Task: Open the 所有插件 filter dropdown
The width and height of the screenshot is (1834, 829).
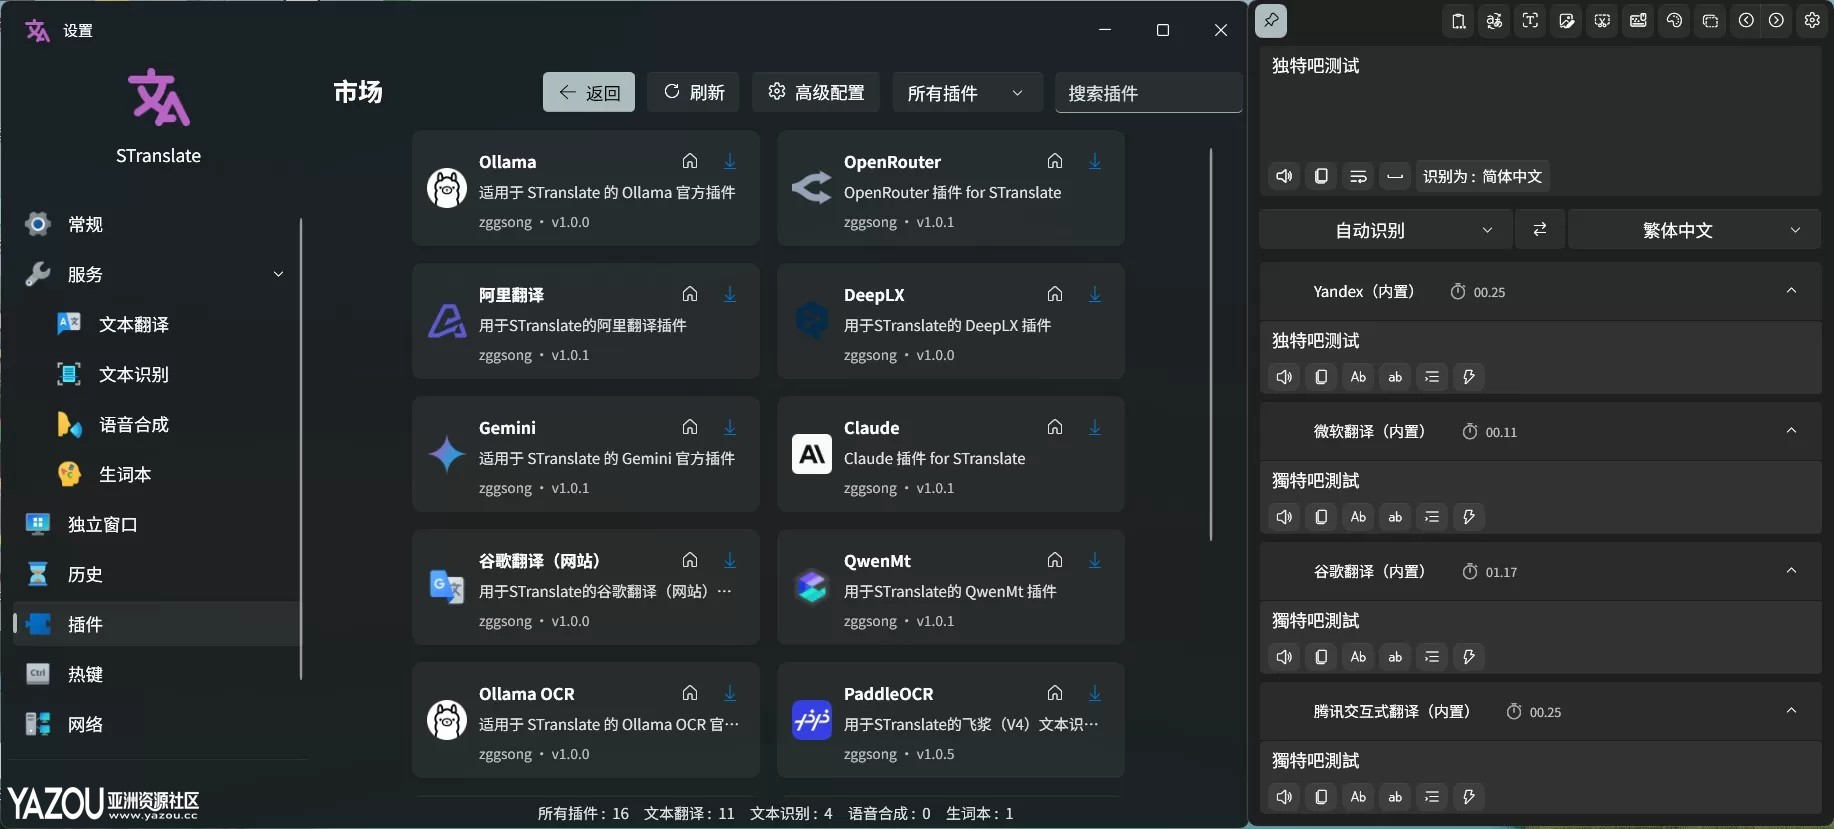Action: click(966, 93)
